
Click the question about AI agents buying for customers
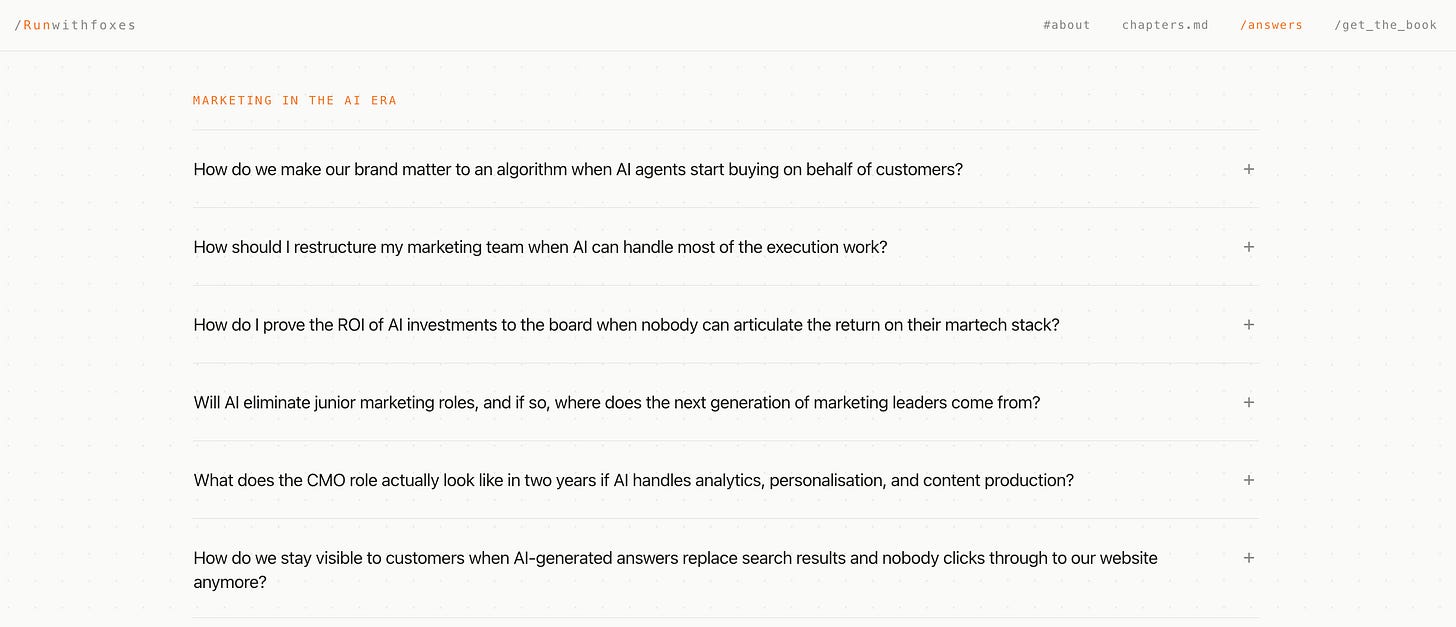(x=578, y=169)
